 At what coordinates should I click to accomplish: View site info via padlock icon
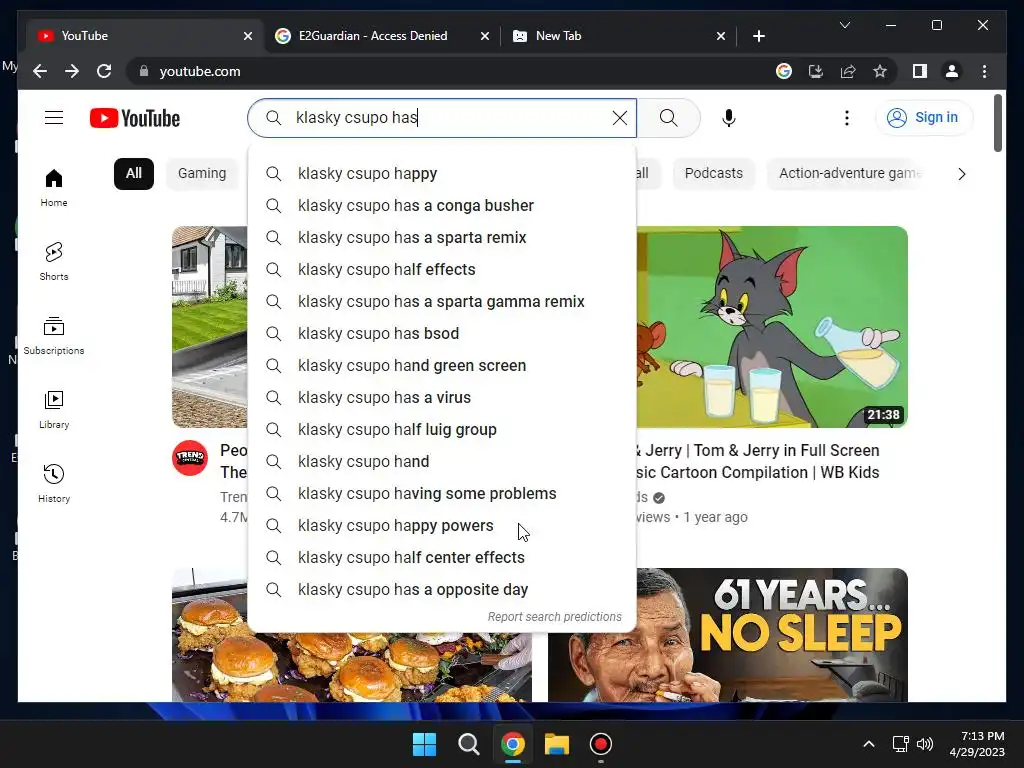[x=144, y=71]
